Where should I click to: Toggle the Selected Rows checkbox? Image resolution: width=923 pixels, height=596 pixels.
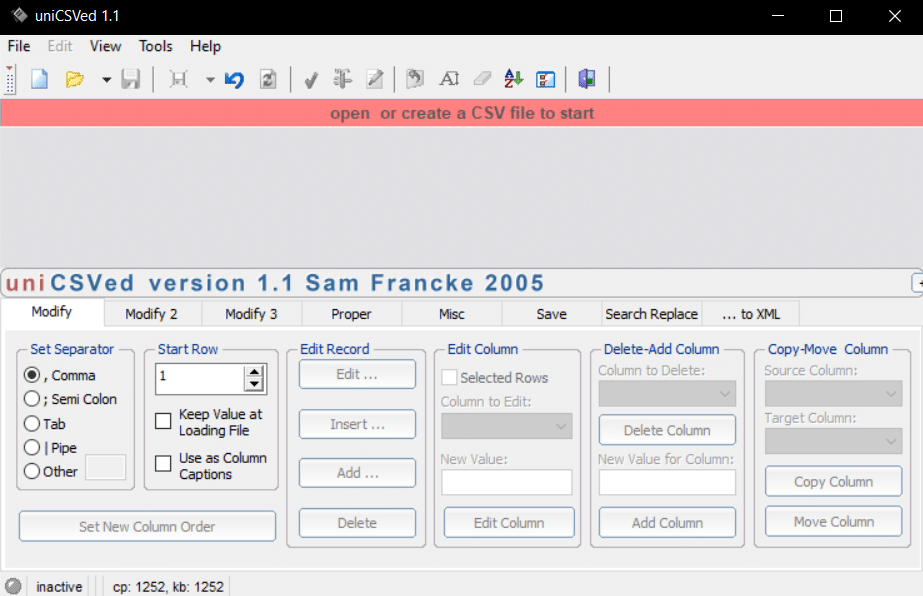pyautogui.click(x=450, y=378)
